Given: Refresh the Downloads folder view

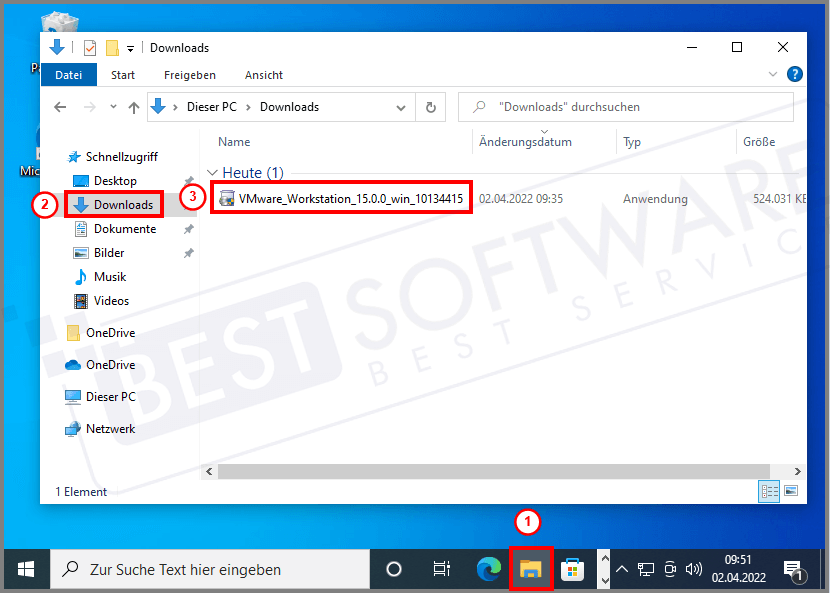Looking at the screenshot, I should (x=431, y=107).
